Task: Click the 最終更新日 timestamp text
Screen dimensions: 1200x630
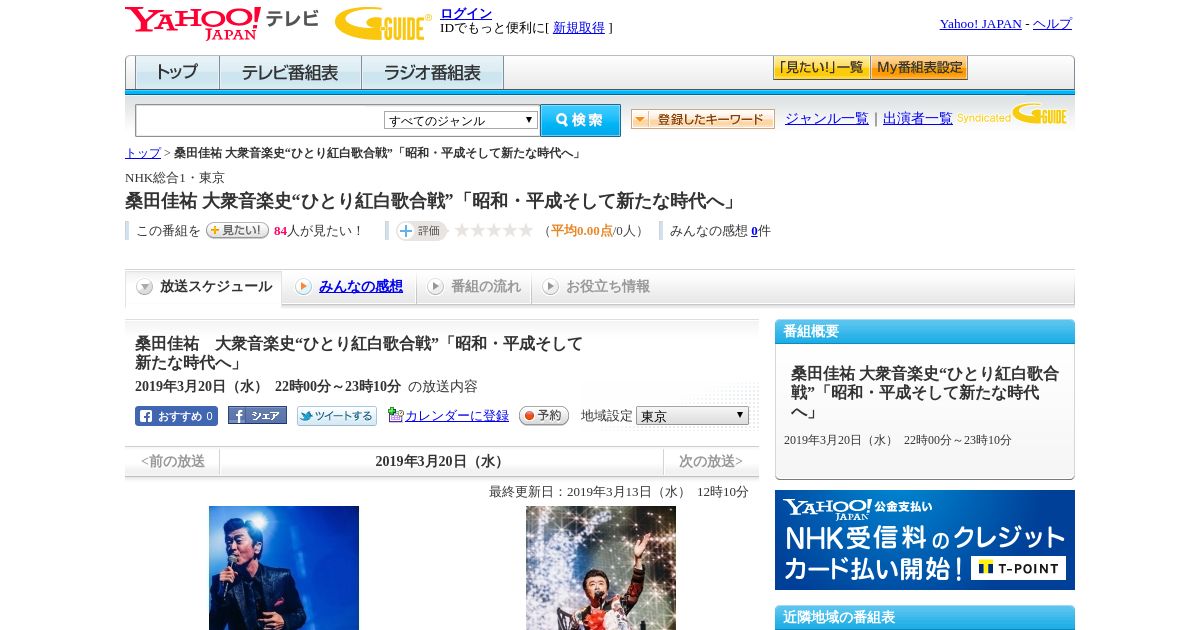Action: (x=619, y=491)
